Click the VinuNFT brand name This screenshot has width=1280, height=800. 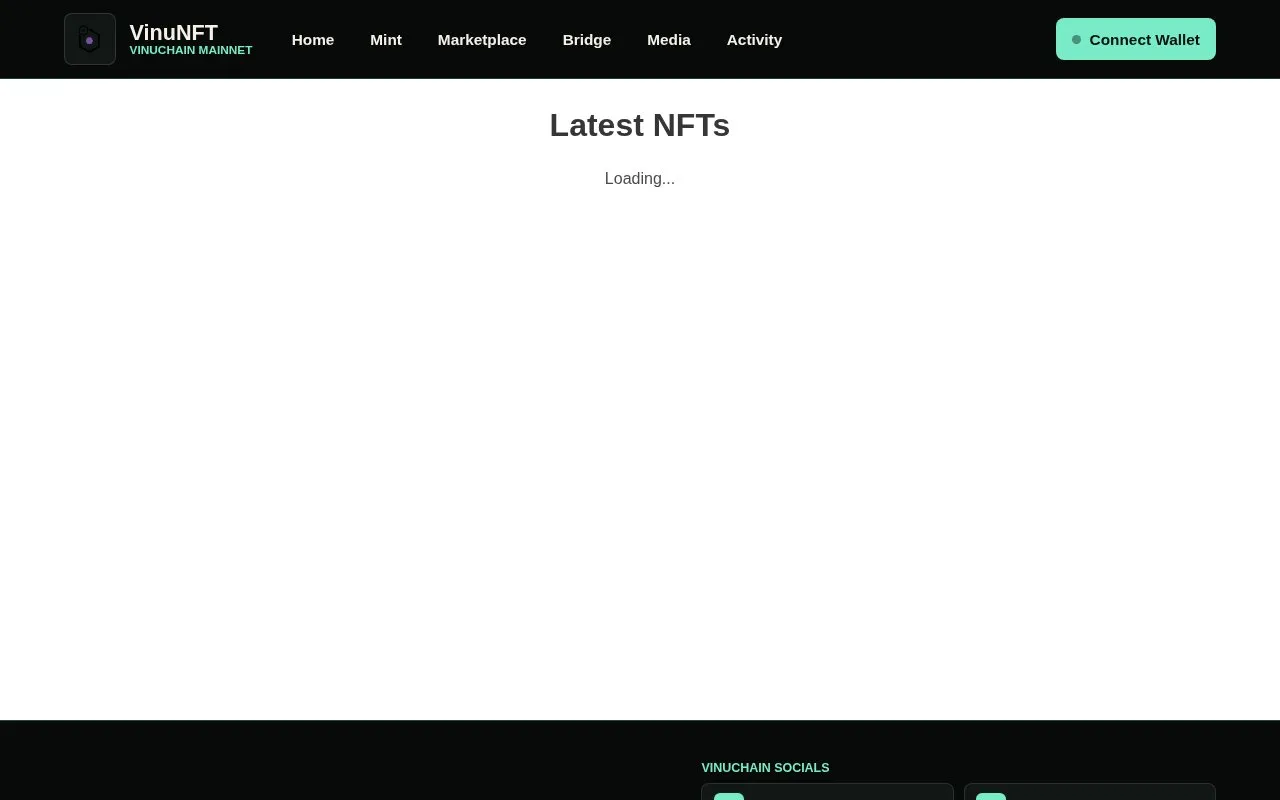click(174, 32)
